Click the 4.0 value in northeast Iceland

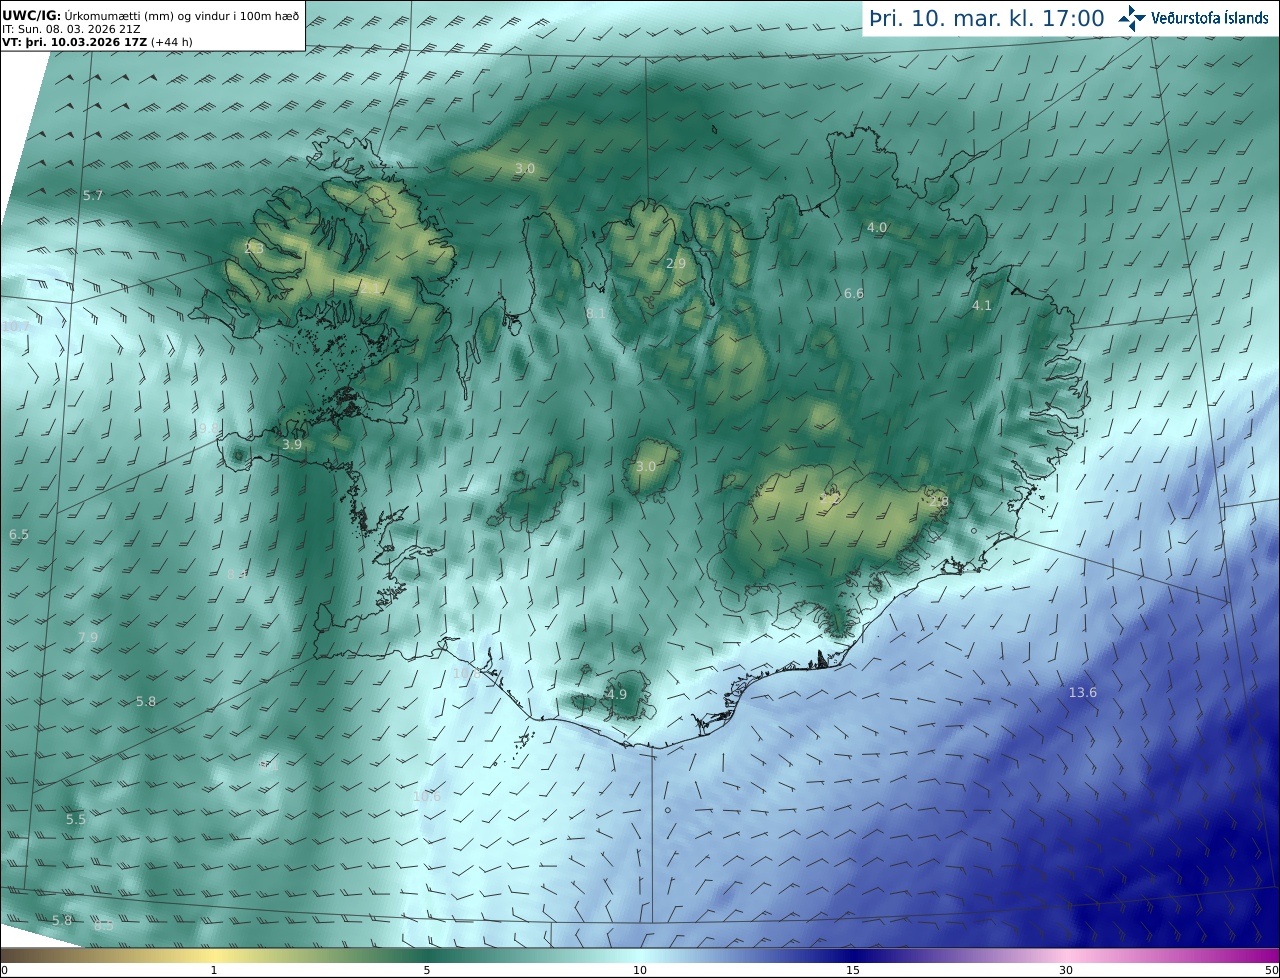tap(877, 228)
